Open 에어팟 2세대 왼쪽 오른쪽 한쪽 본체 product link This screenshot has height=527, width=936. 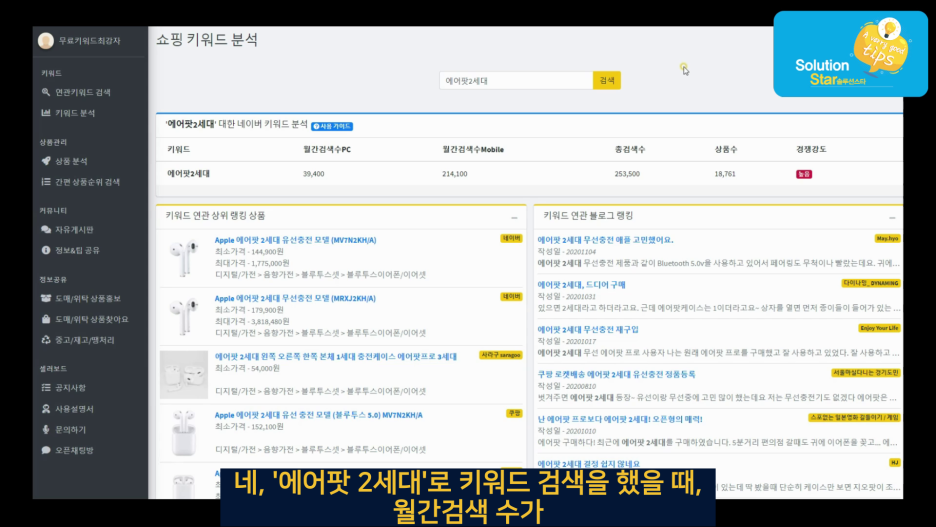click(335, 356)
